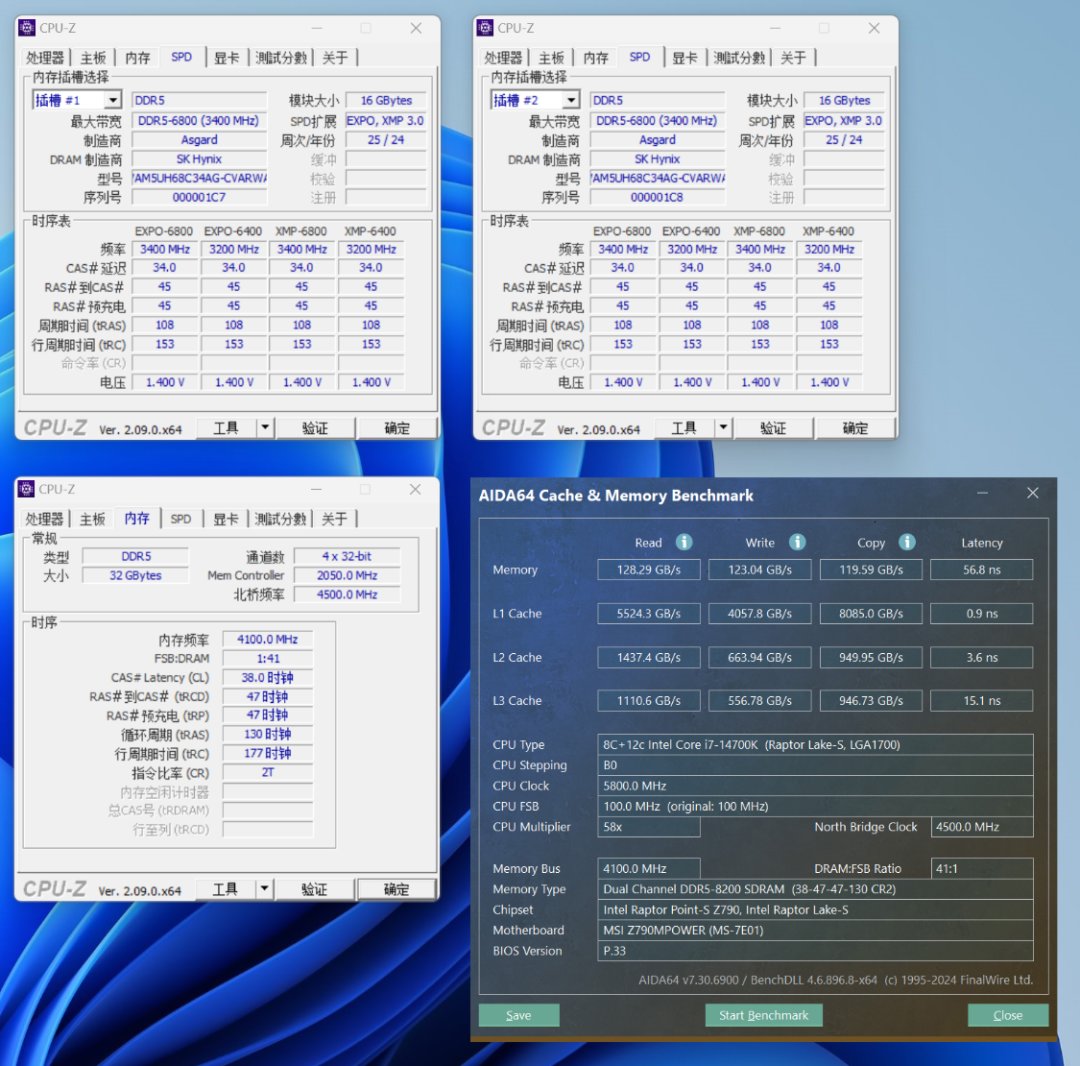Image resolution: width=1080 pixels, height=1066 pixels.
Task: Click North Bridge Clock value 4500.0 MHz in AIDA64
Action: [982, 826]
